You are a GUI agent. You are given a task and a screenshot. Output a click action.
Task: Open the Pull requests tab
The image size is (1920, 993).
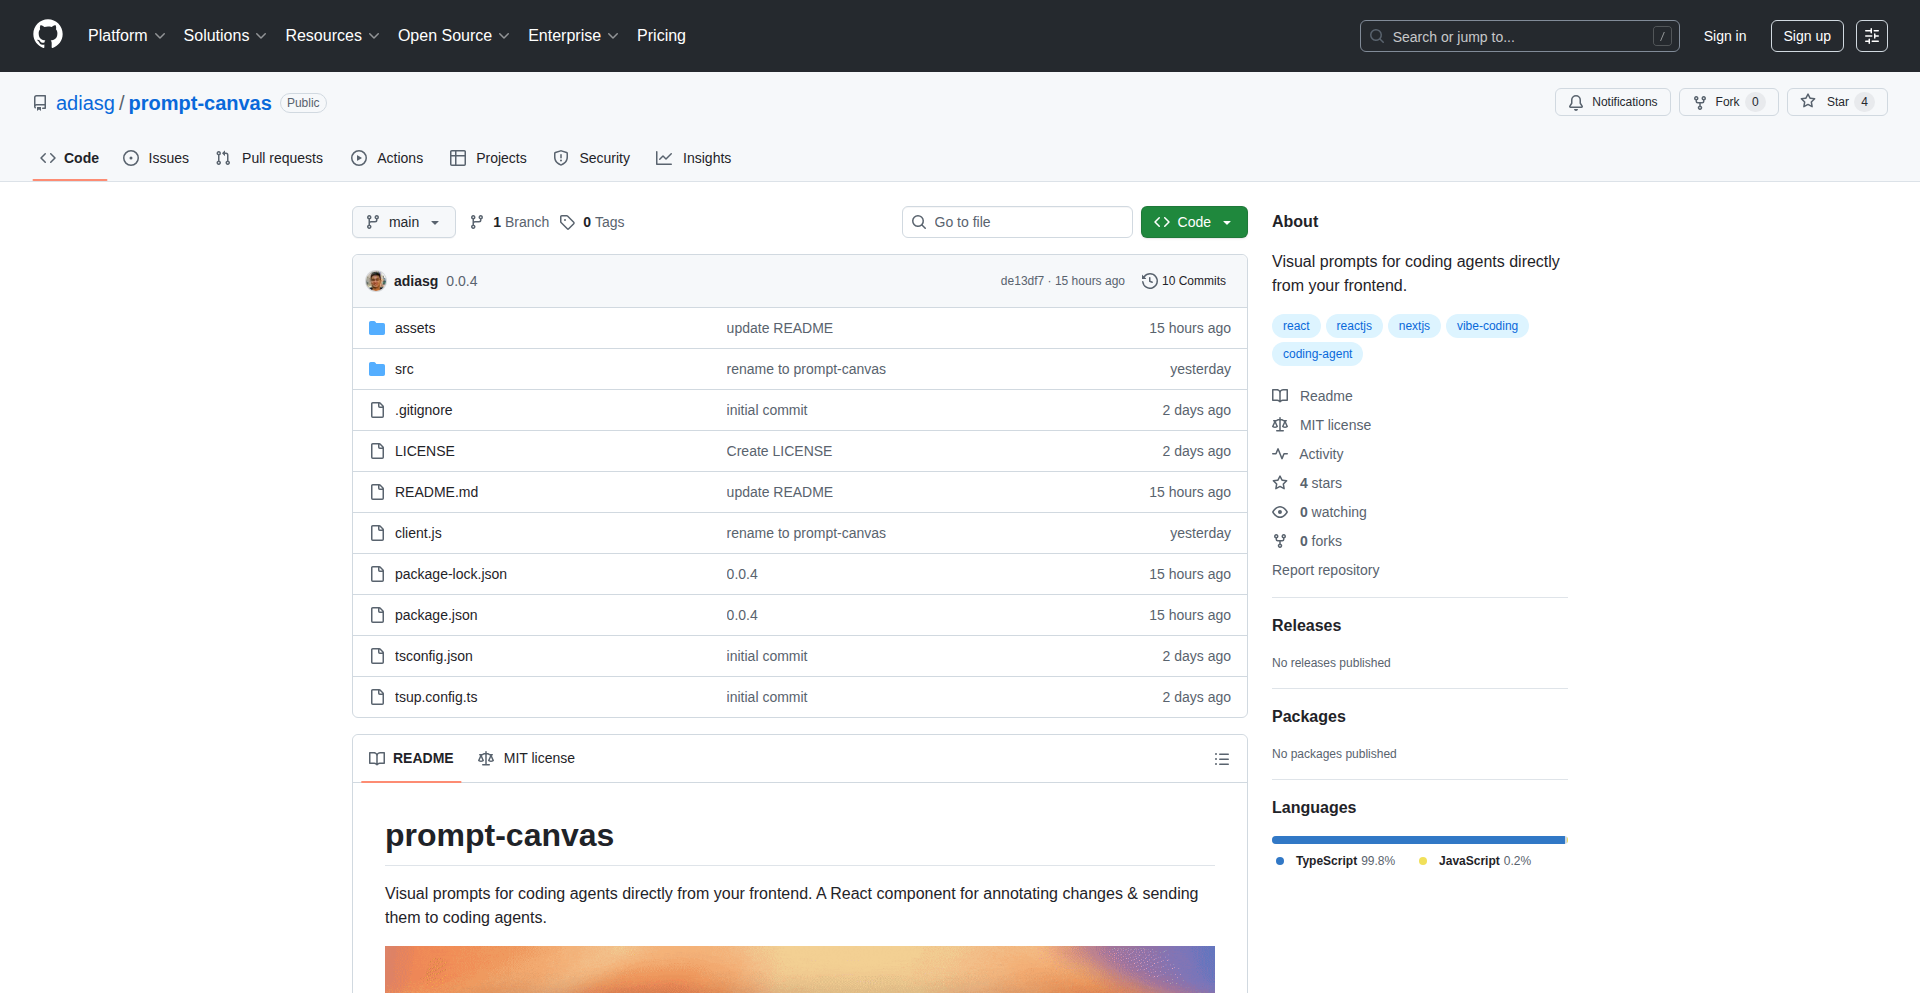pos(269,158)
